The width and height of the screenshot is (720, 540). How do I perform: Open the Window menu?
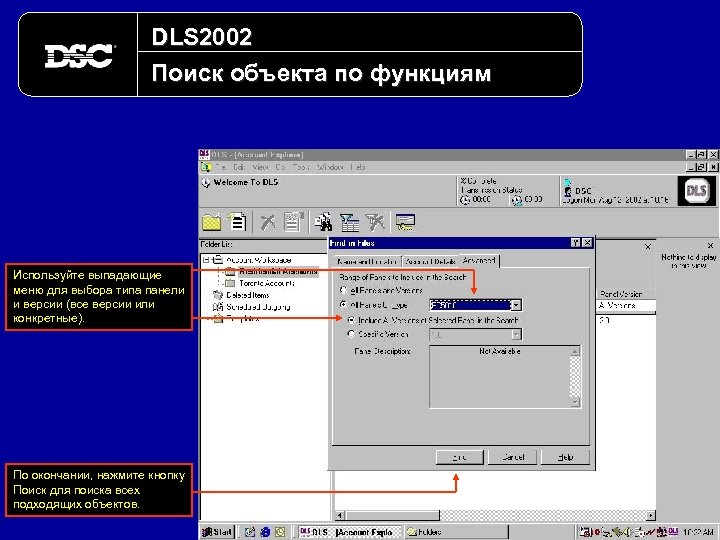pos(330,167)
